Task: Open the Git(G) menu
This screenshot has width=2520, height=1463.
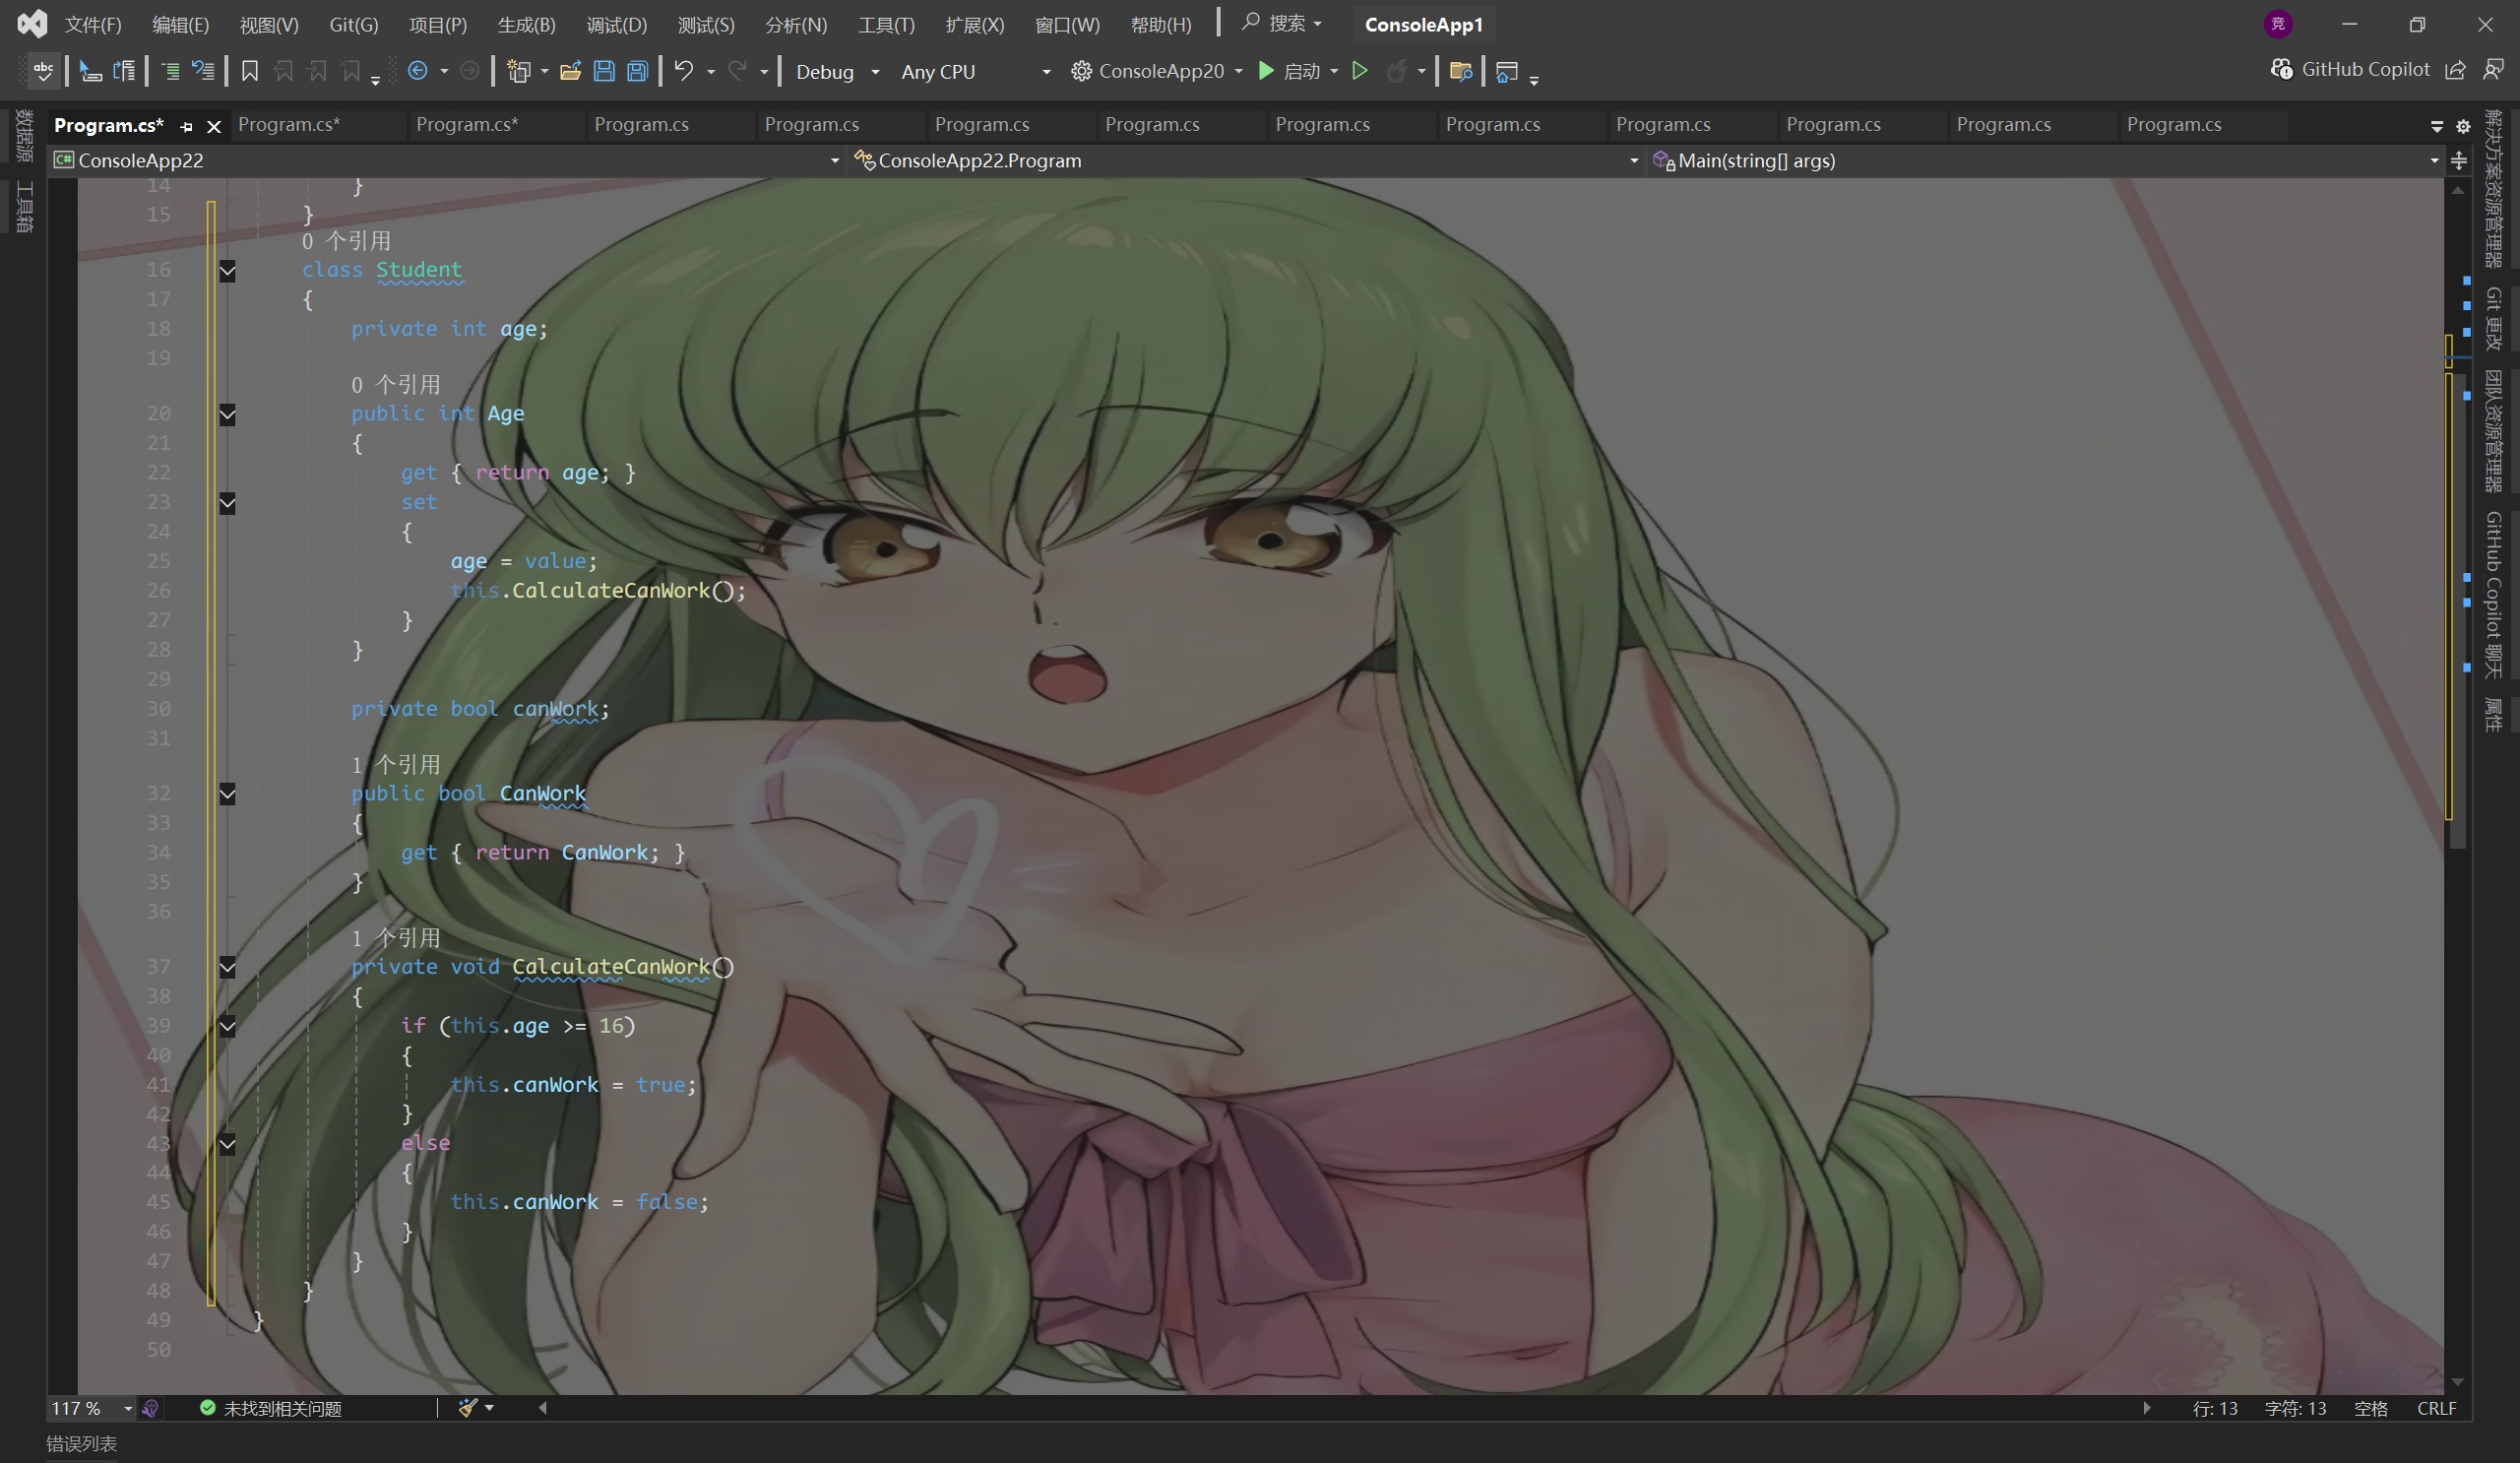Action: [354, 24]
